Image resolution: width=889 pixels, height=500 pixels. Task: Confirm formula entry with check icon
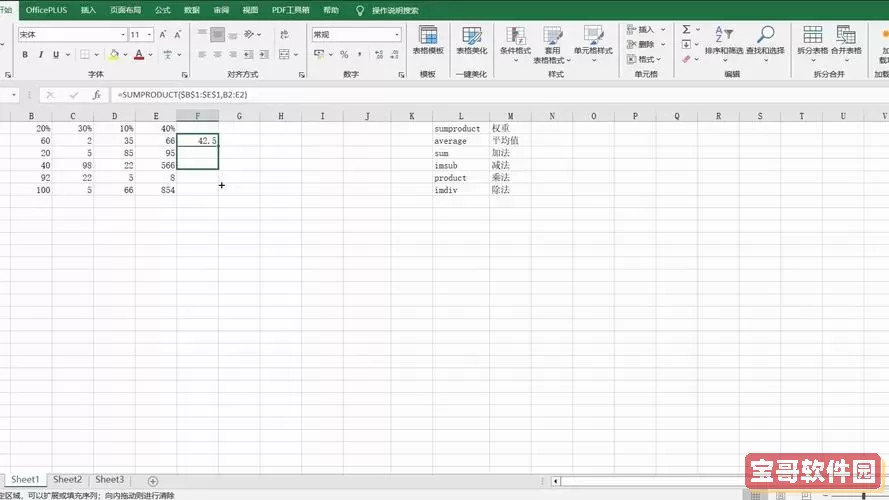[x=74, y=95]
